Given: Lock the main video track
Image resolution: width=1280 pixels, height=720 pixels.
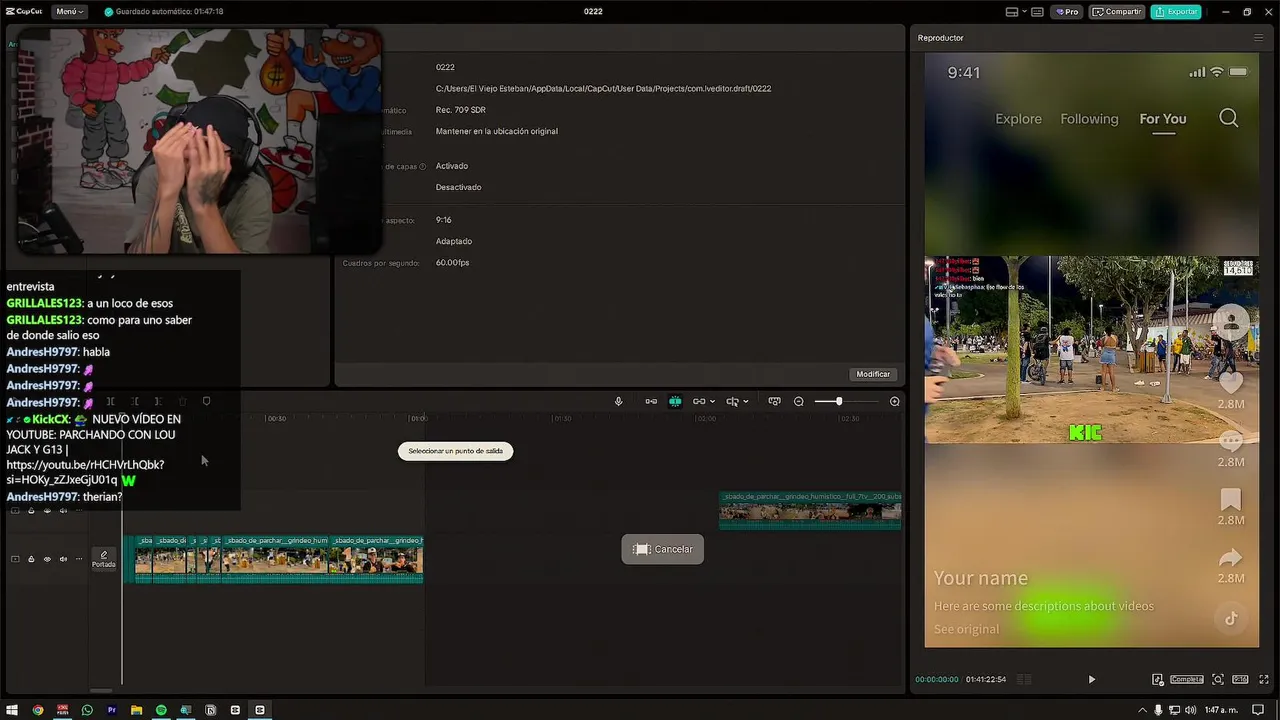Looking at the screenshot, I should (31, 559).
